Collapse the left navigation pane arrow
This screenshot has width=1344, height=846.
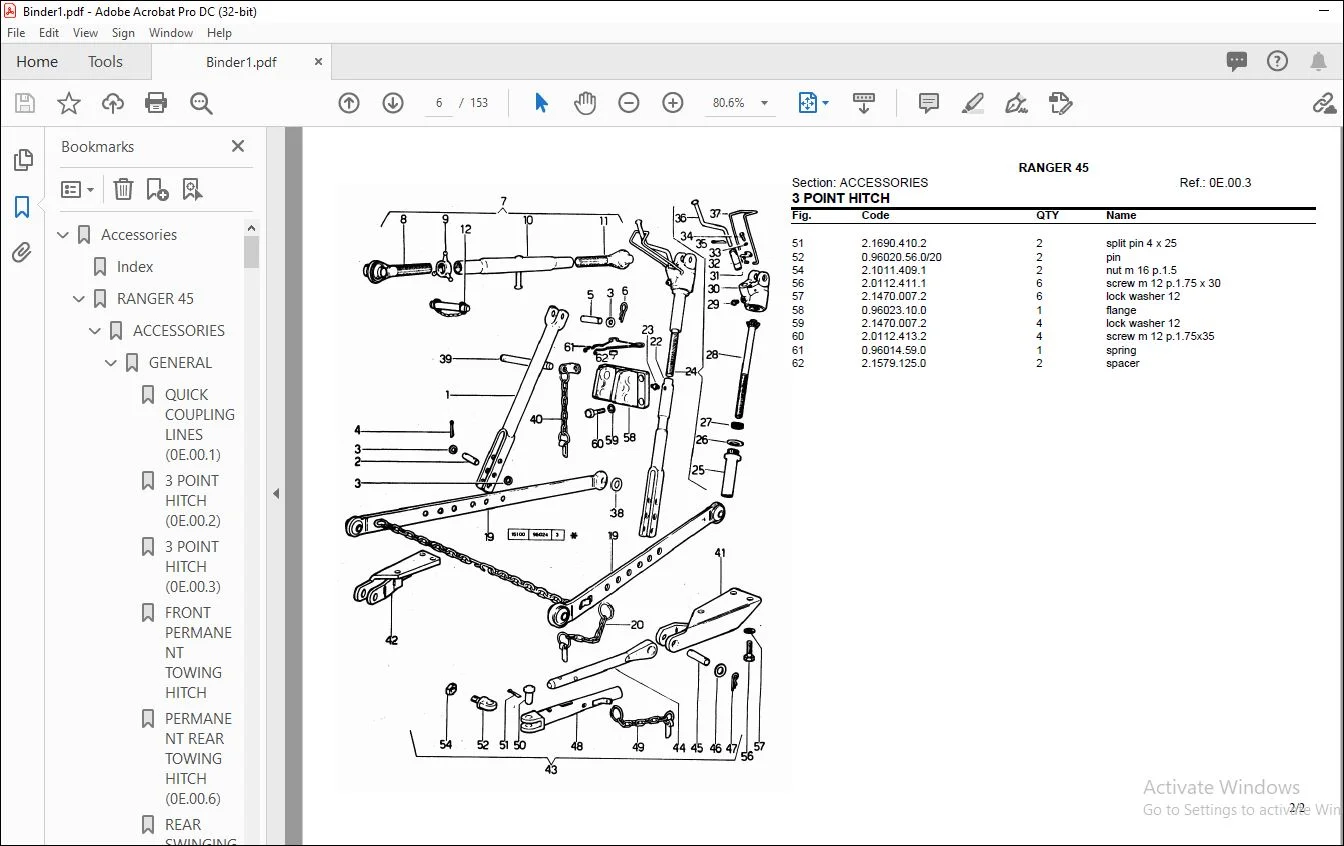(x=276, y=493)
